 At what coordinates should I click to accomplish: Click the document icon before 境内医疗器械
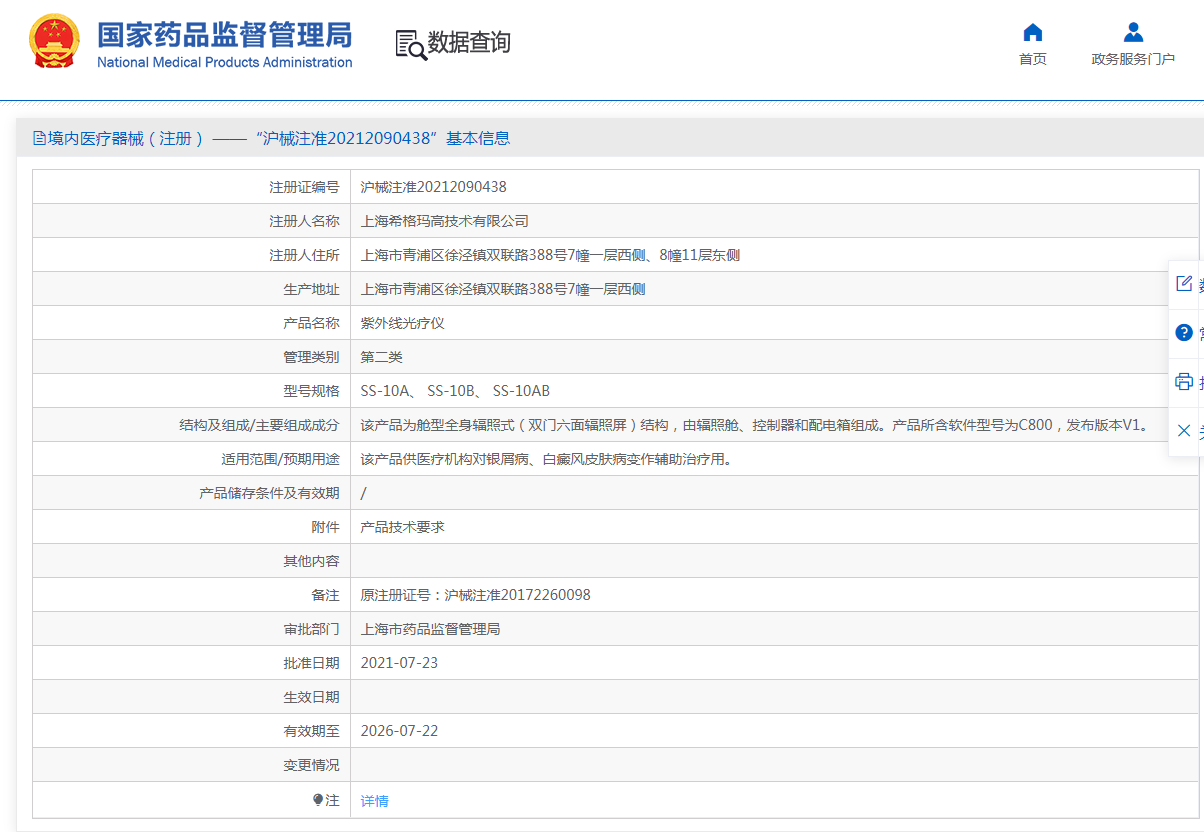click(40, 138)
